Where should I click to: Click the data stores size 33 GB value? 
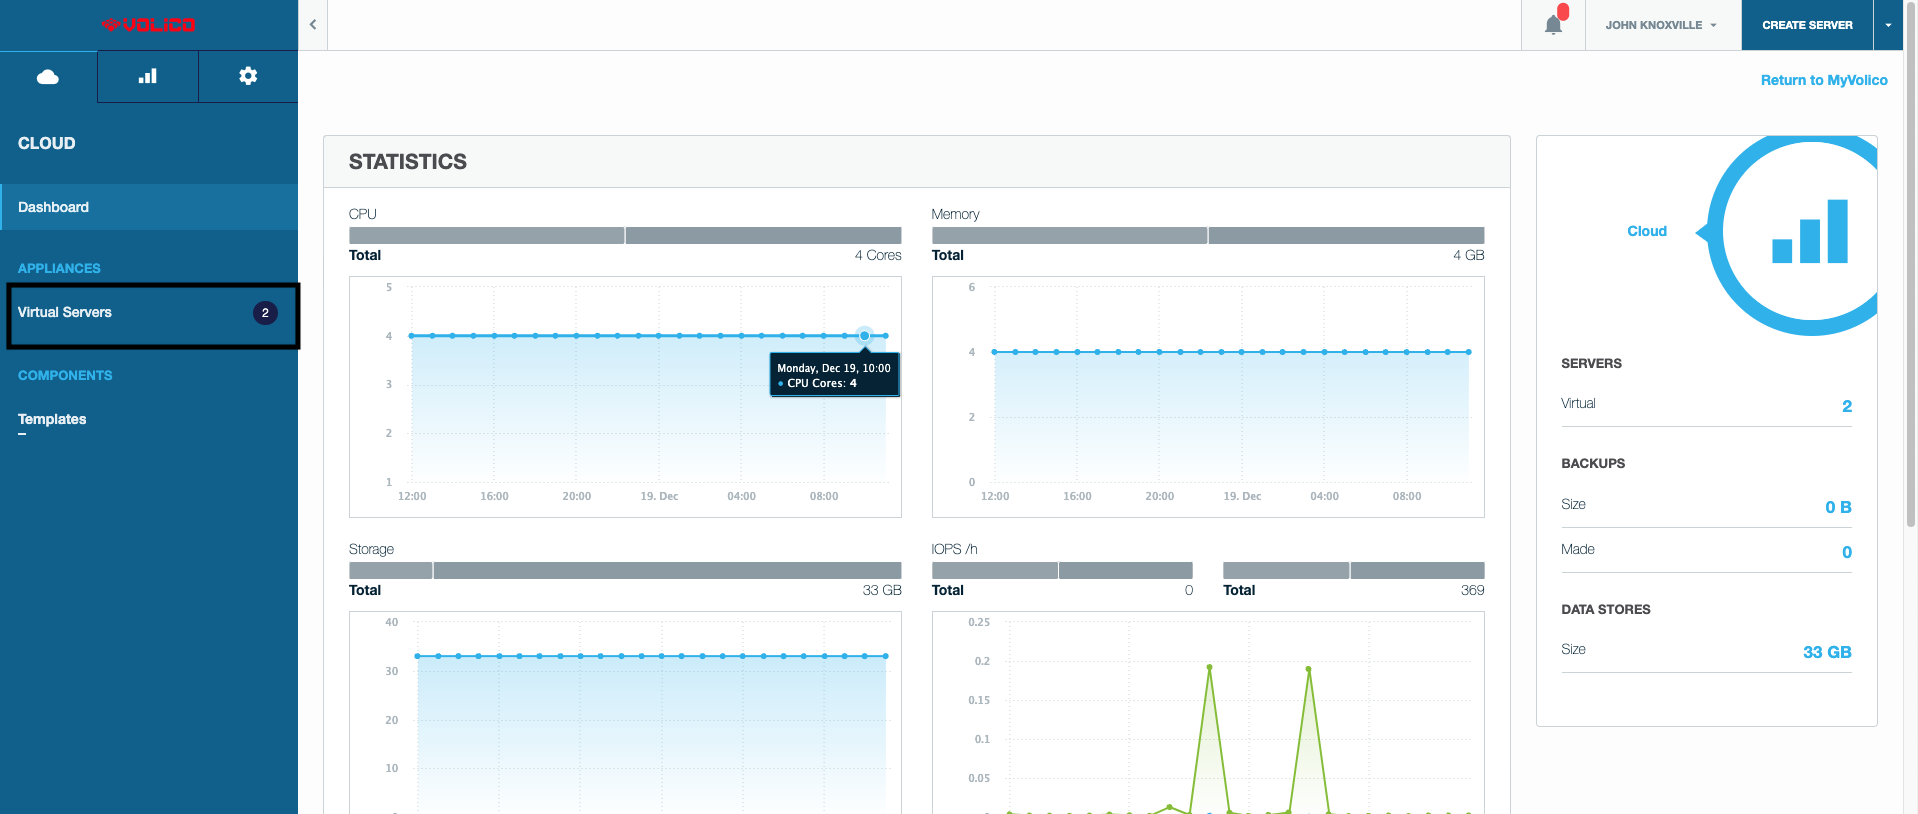pyautogui.click(x=1826, y=652)
